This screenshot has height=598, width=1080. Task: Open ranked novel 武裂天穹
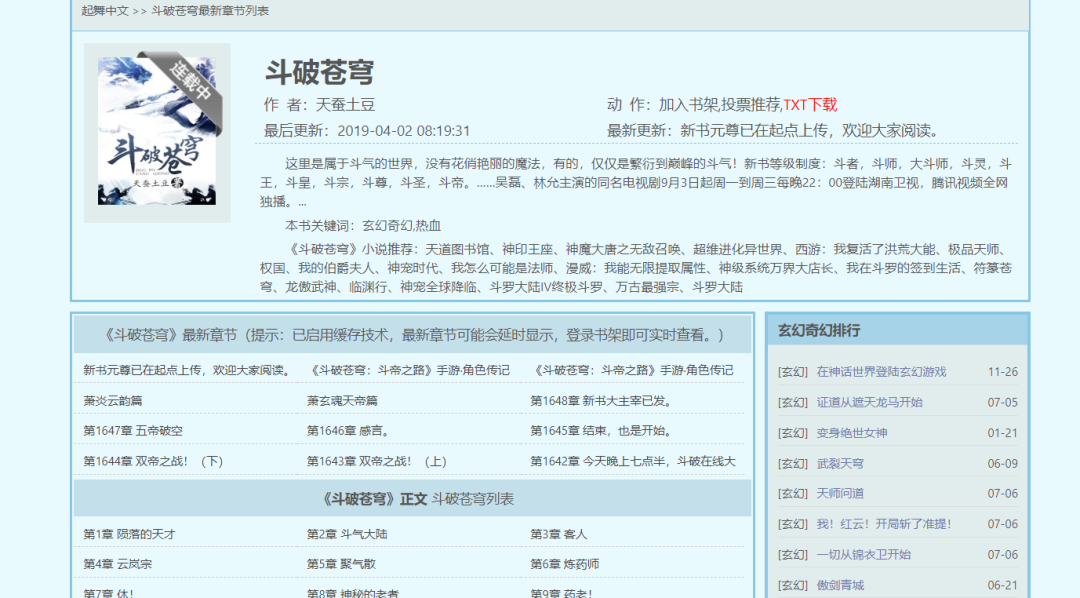click(840, 463)
